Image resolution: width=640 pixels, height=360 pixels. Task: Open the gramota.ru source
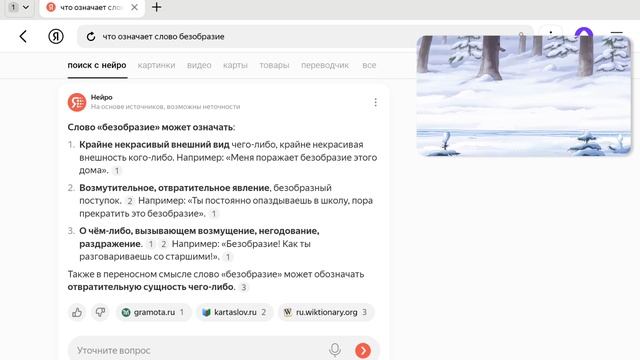tap(153, 312)
